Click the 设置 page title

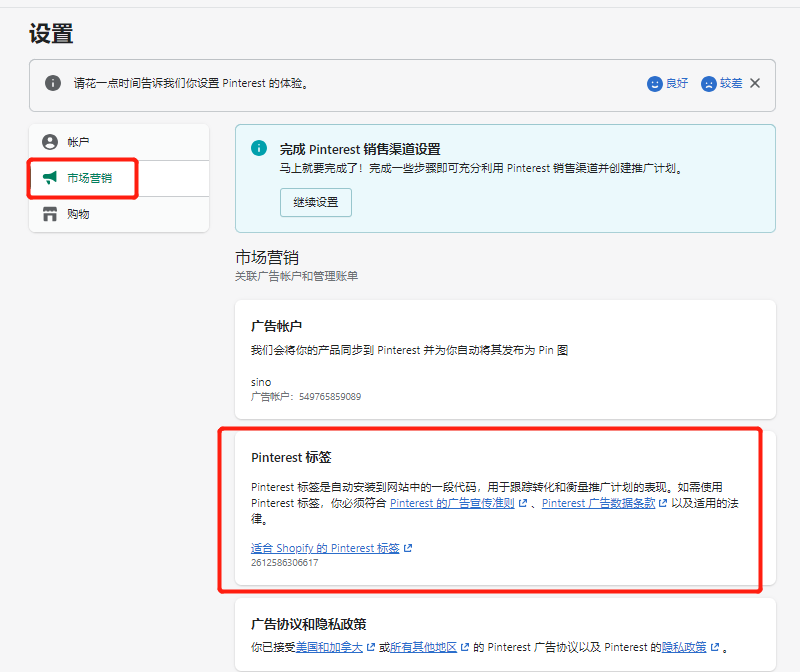pos(51,33)
